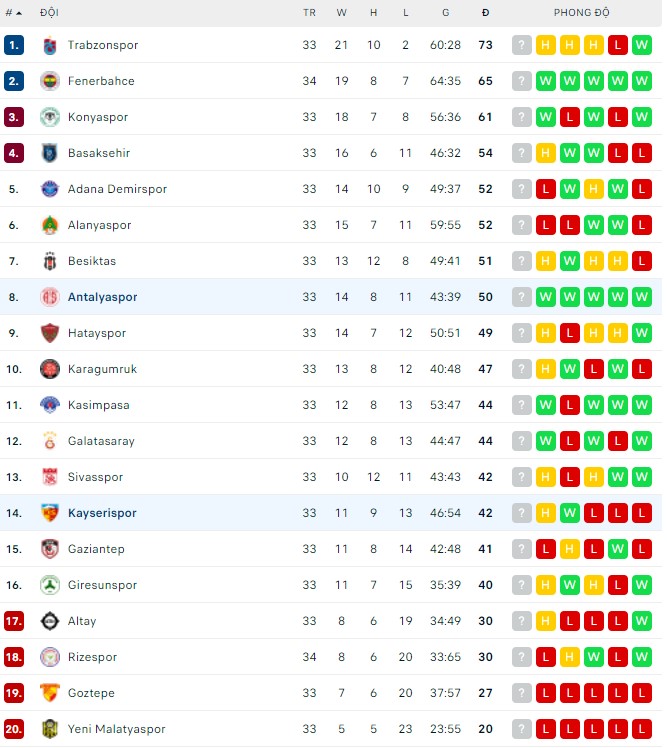The width and height of the screenshot is (667, 748).
Task: Click the Galatasaray team logo
Action: tap(50, 441)
